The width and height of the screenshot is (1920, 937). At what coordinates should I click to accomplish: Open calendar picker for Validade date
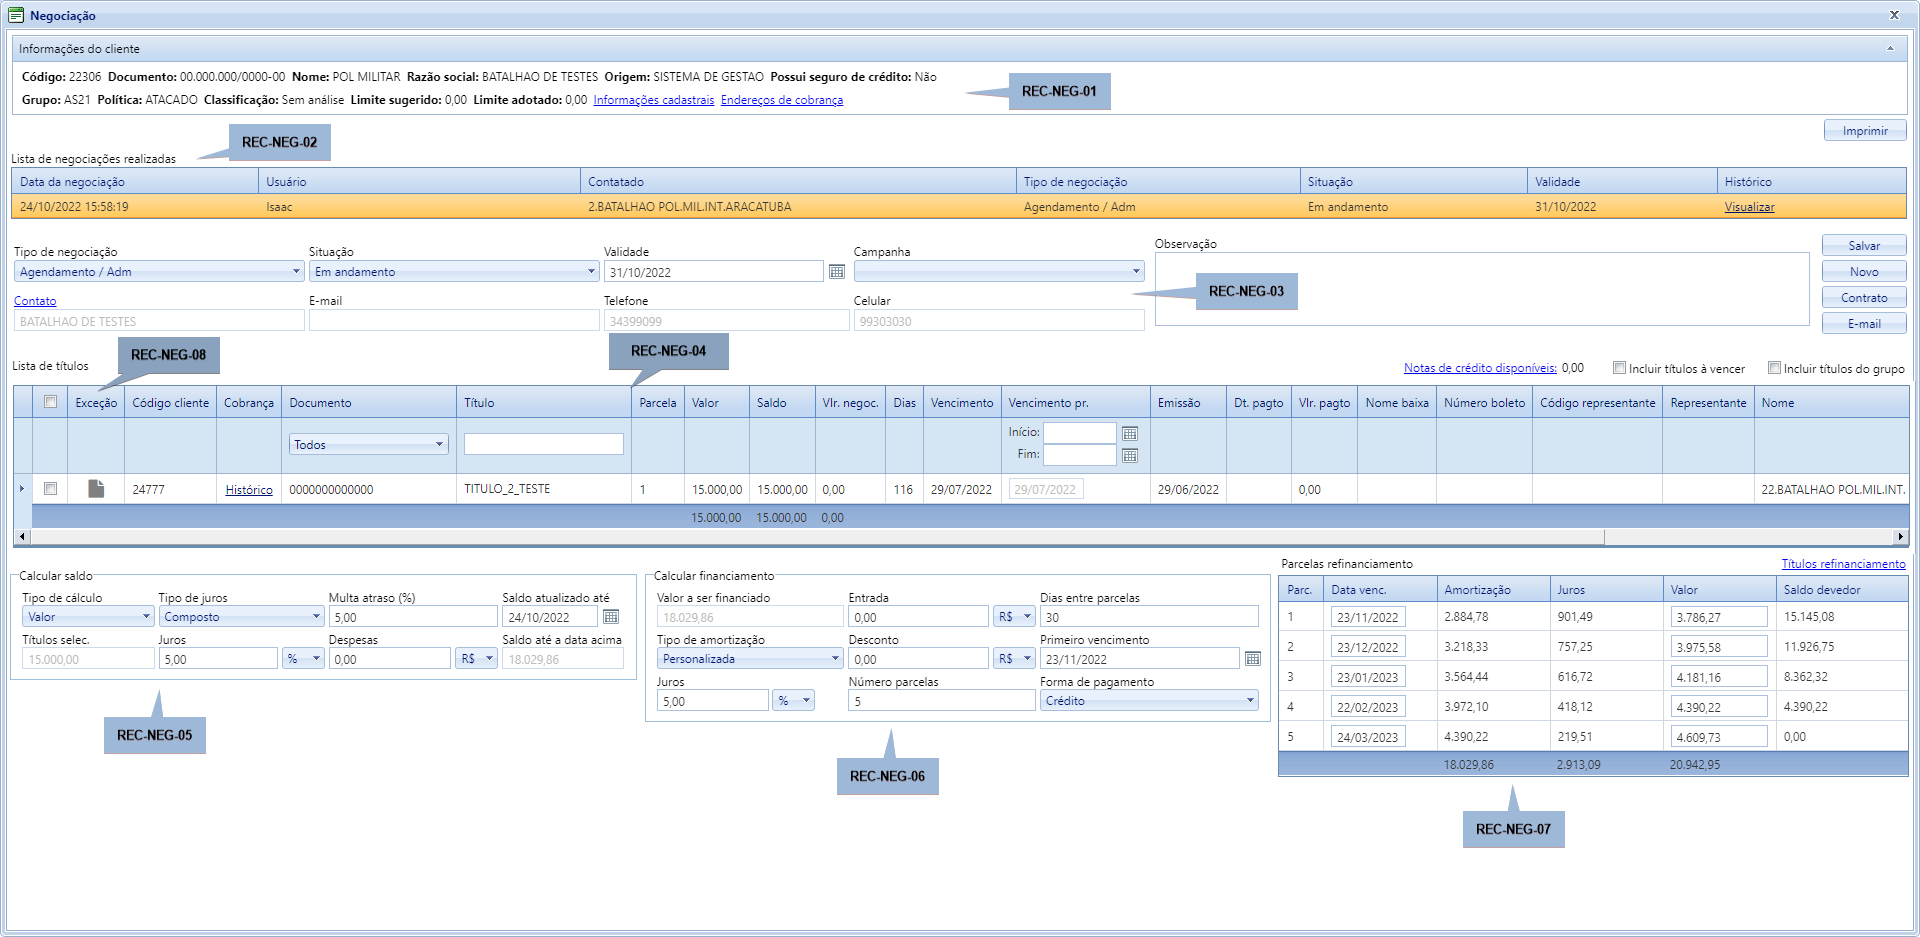(837, 272)
